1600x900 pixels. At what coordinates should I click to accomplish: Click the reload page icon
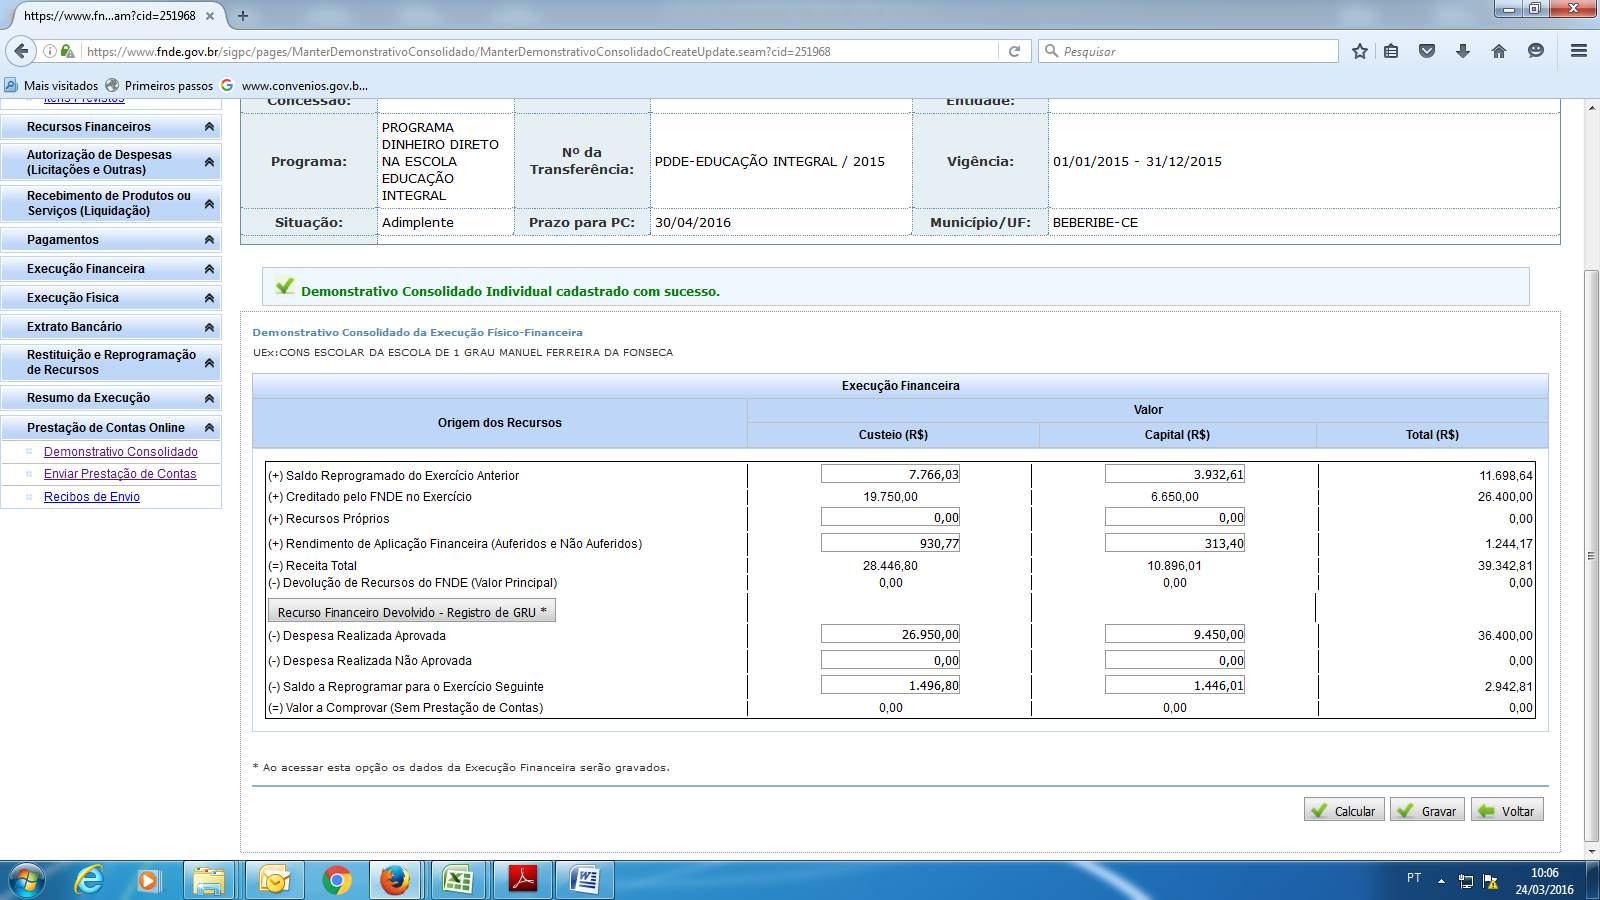[x=1014, y=51]
